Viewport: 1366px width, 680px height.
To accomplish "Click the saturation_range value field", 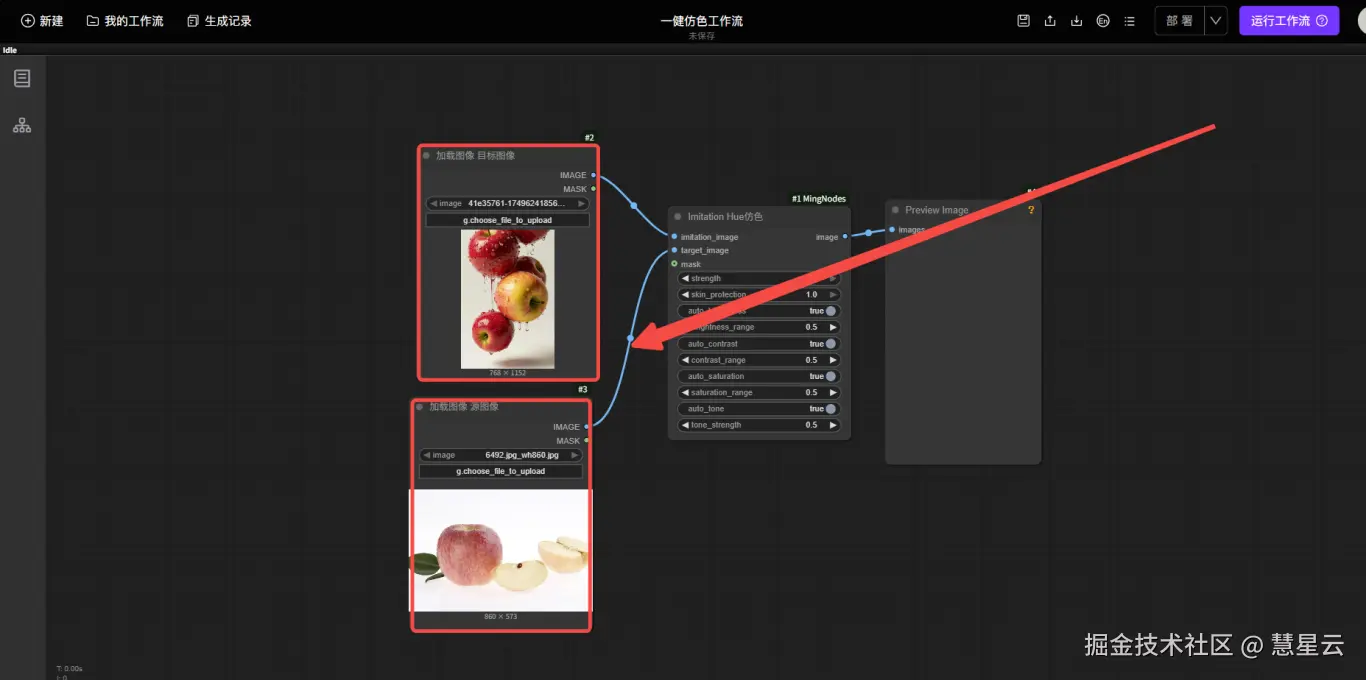I will 759,392.
